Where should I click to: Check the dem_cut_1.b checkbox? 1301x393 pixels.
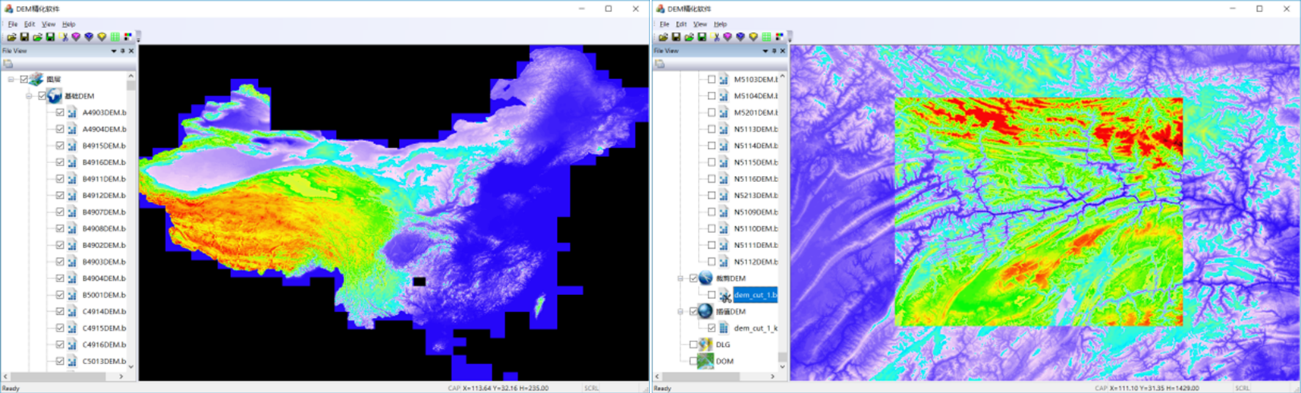tap(712, 295)
